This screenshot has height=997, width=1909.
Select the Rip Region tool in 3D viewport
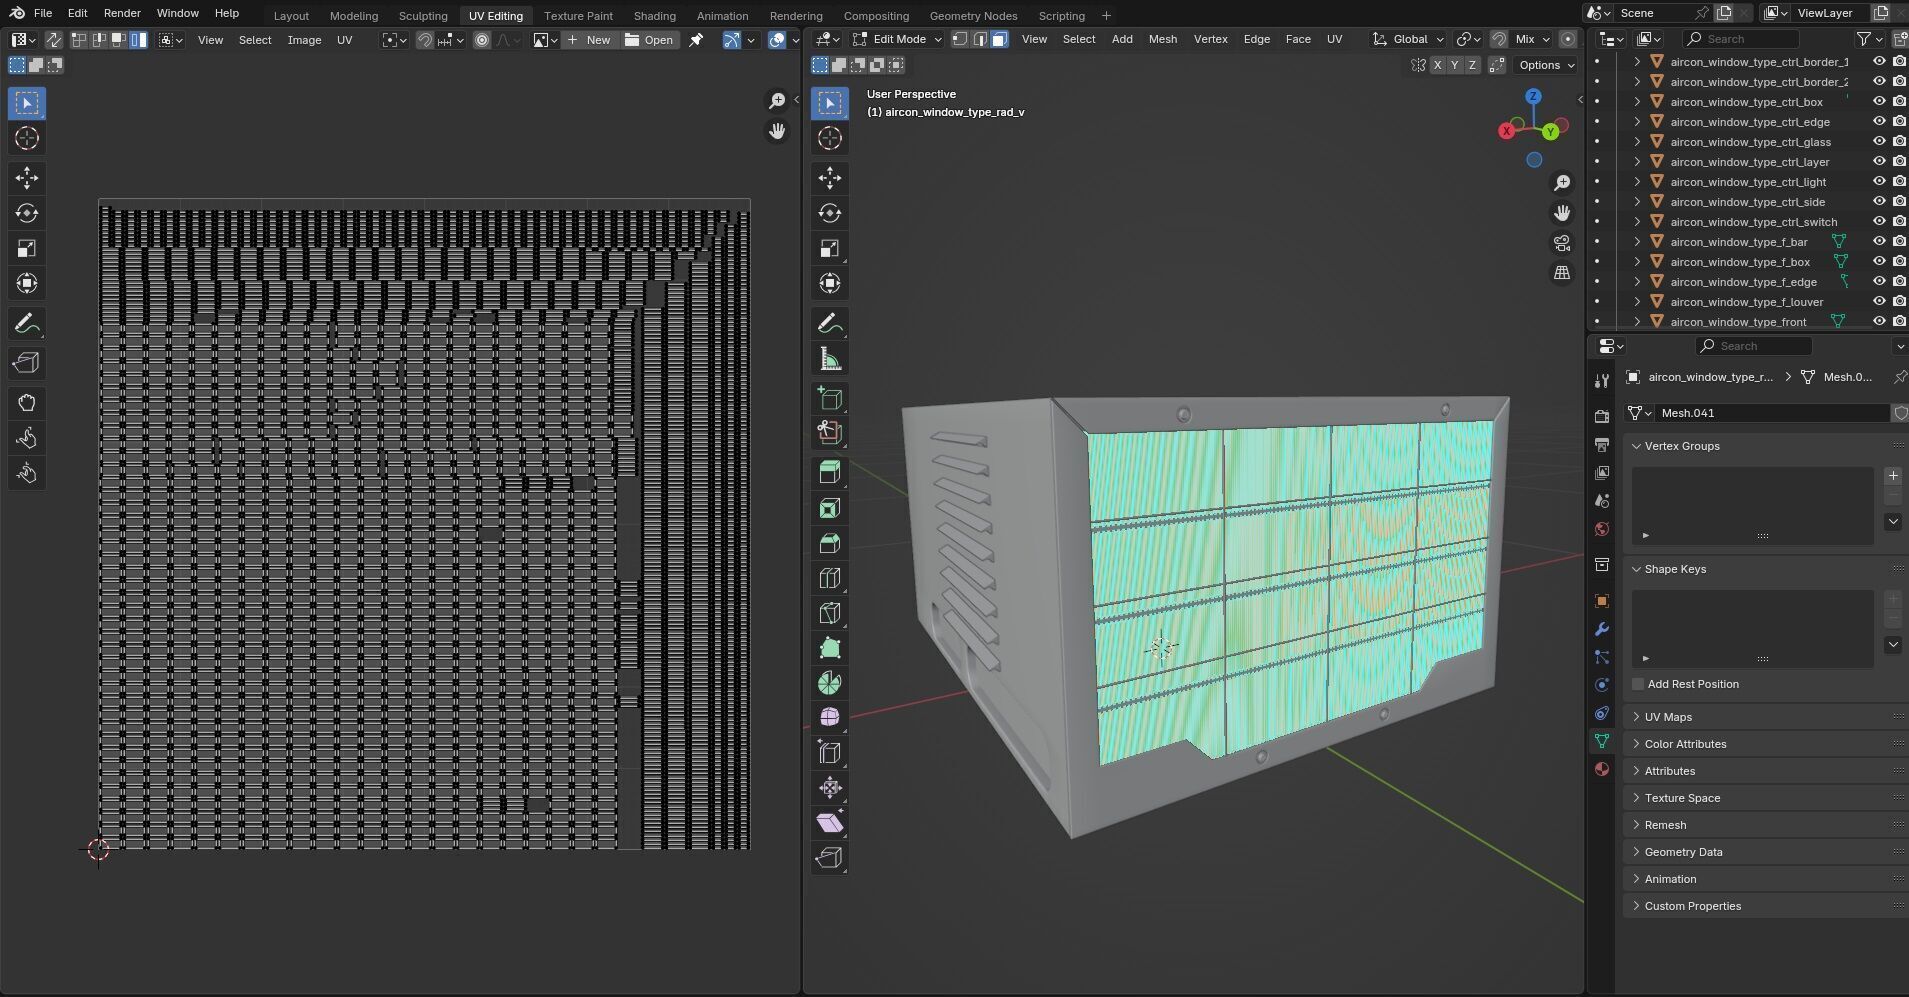pyautogui.click(x=829, y=858)
